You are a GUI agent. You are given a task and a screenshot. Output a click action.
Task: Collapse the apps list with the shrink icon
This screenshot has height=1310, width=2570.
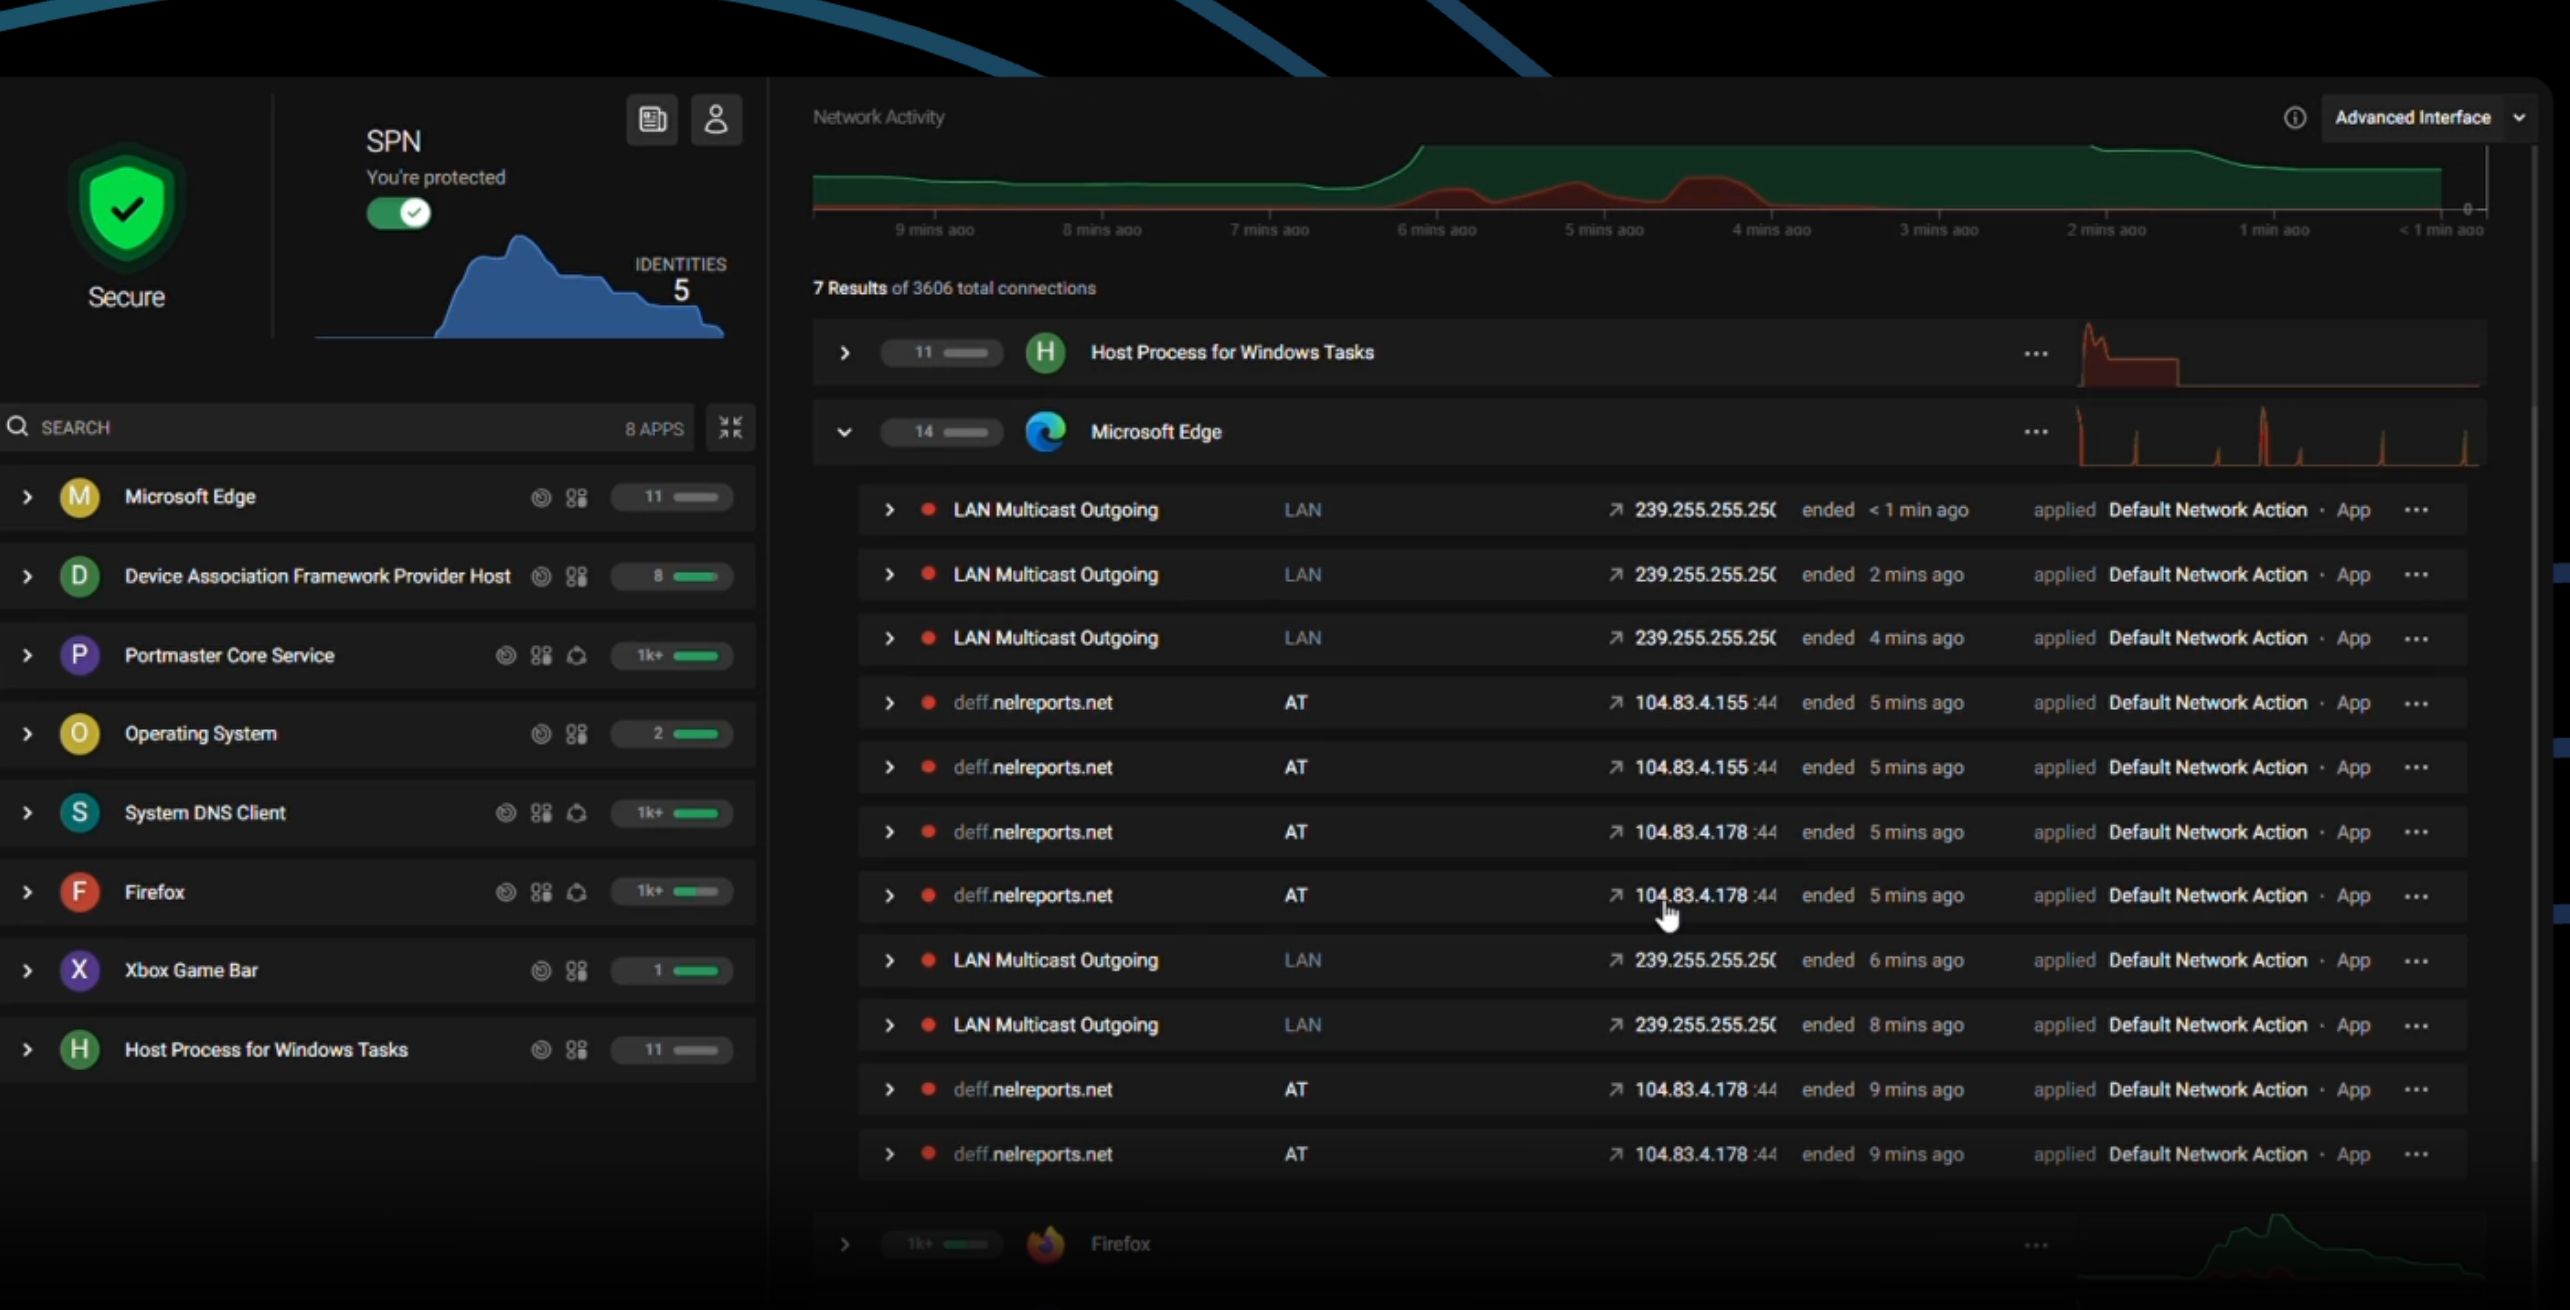click(731, 428)
